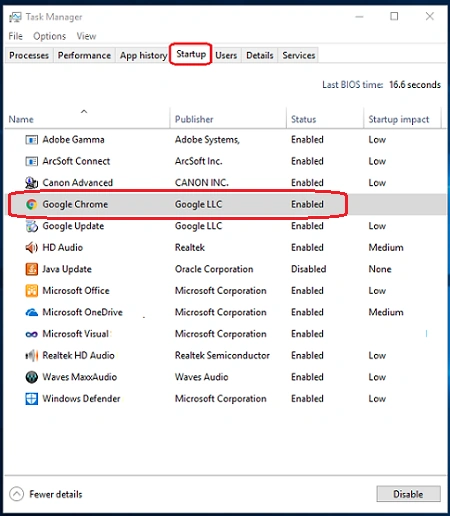Select the Adobe Gamma icon
Screen dimensions: 450x516
[x=32, y=140]
